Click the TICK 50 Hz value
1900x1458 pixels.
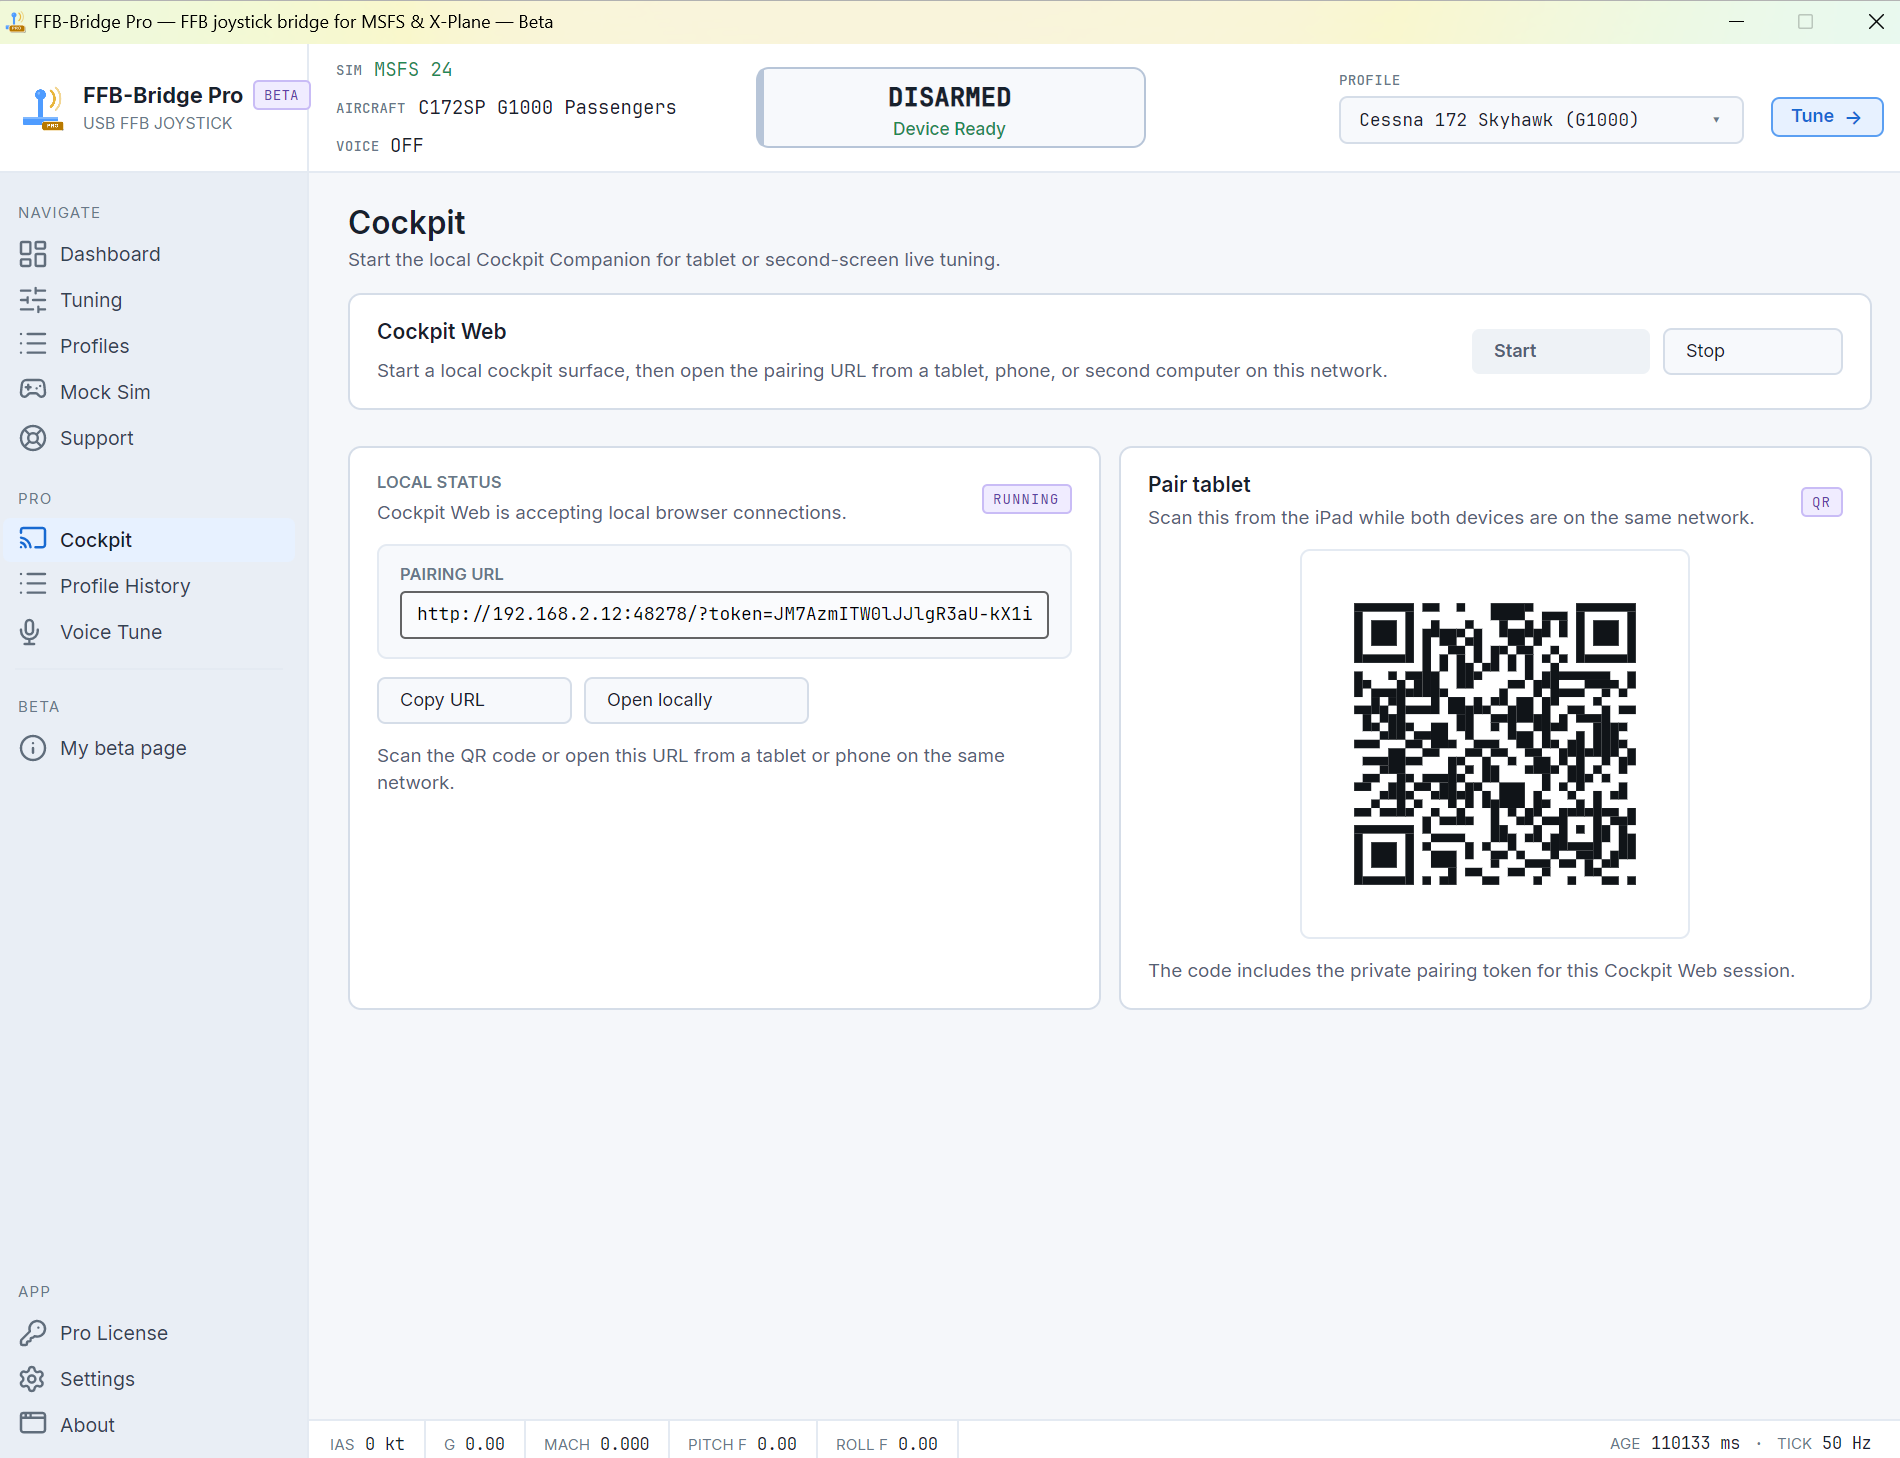(1824, 1444)
